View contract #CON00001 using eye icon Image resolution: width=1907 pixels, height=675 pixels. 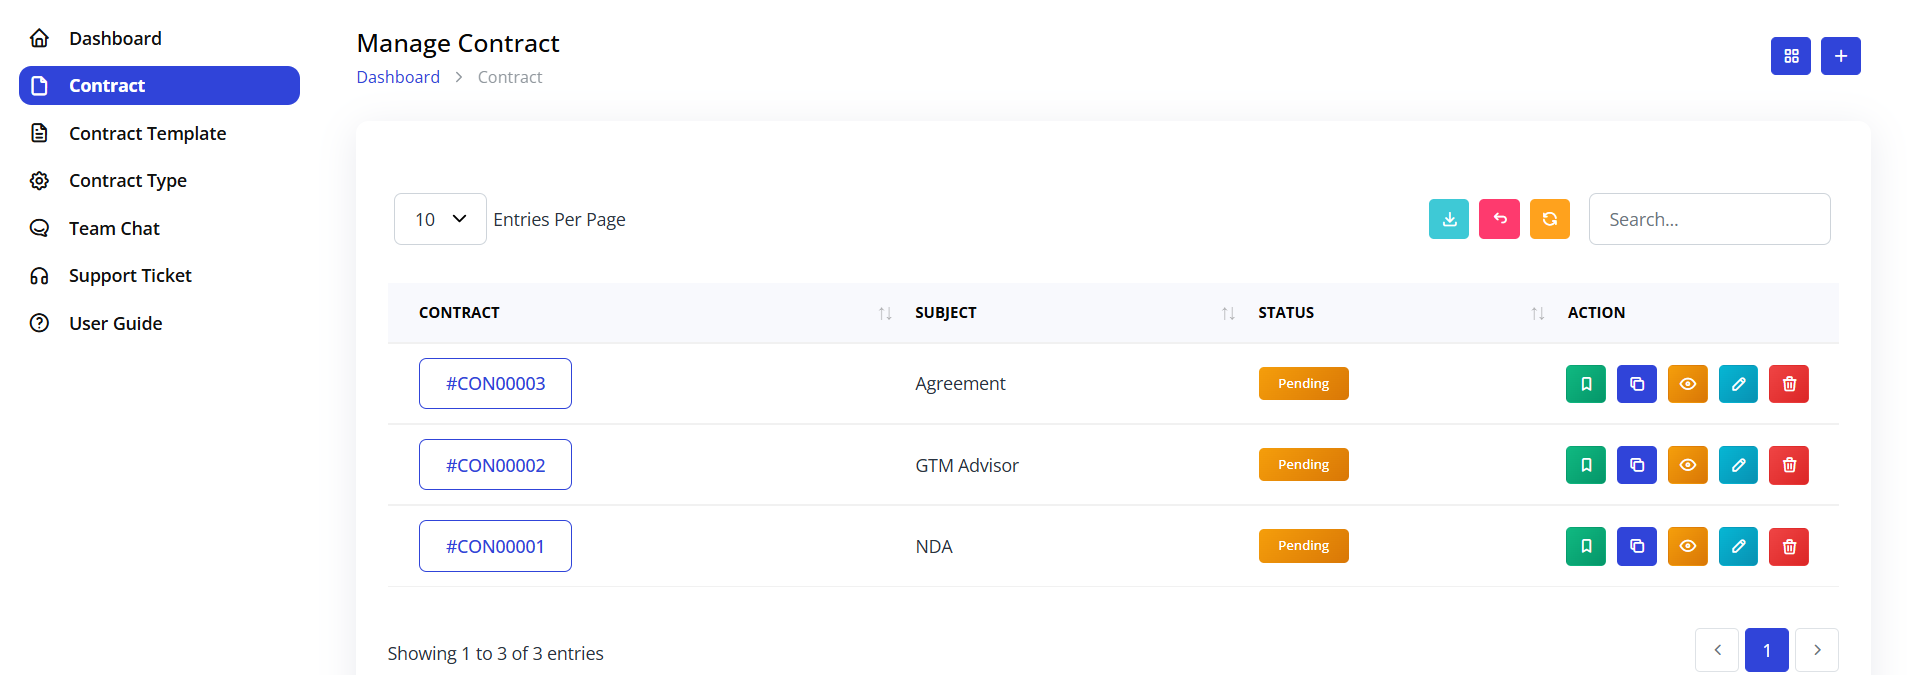tap(1687, 546)
